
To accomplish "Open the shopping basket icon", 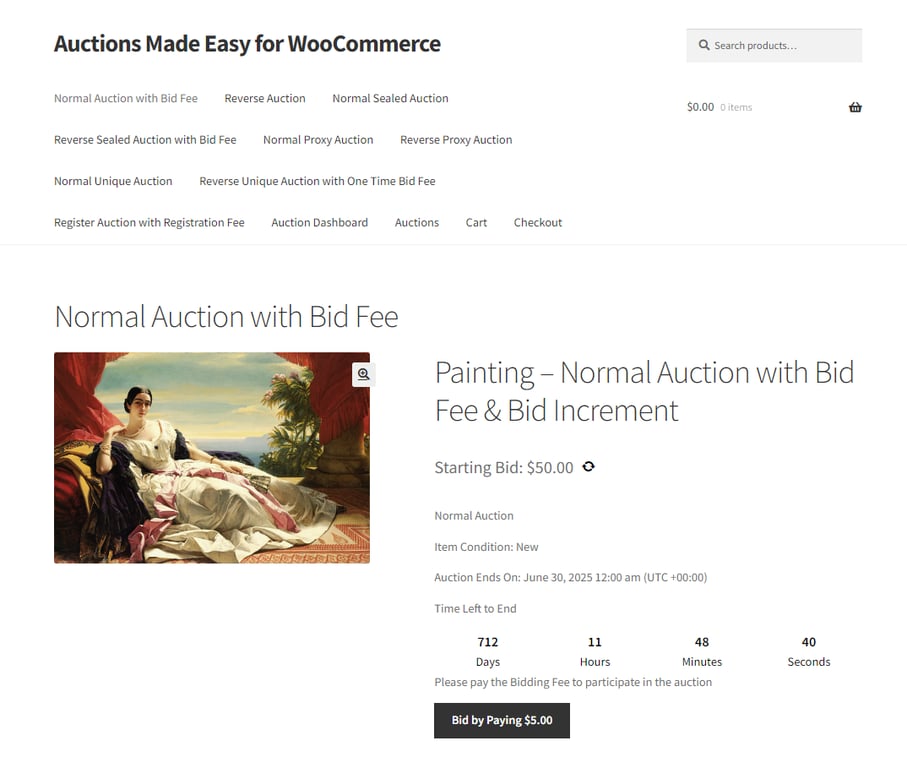I will (855, 107).
